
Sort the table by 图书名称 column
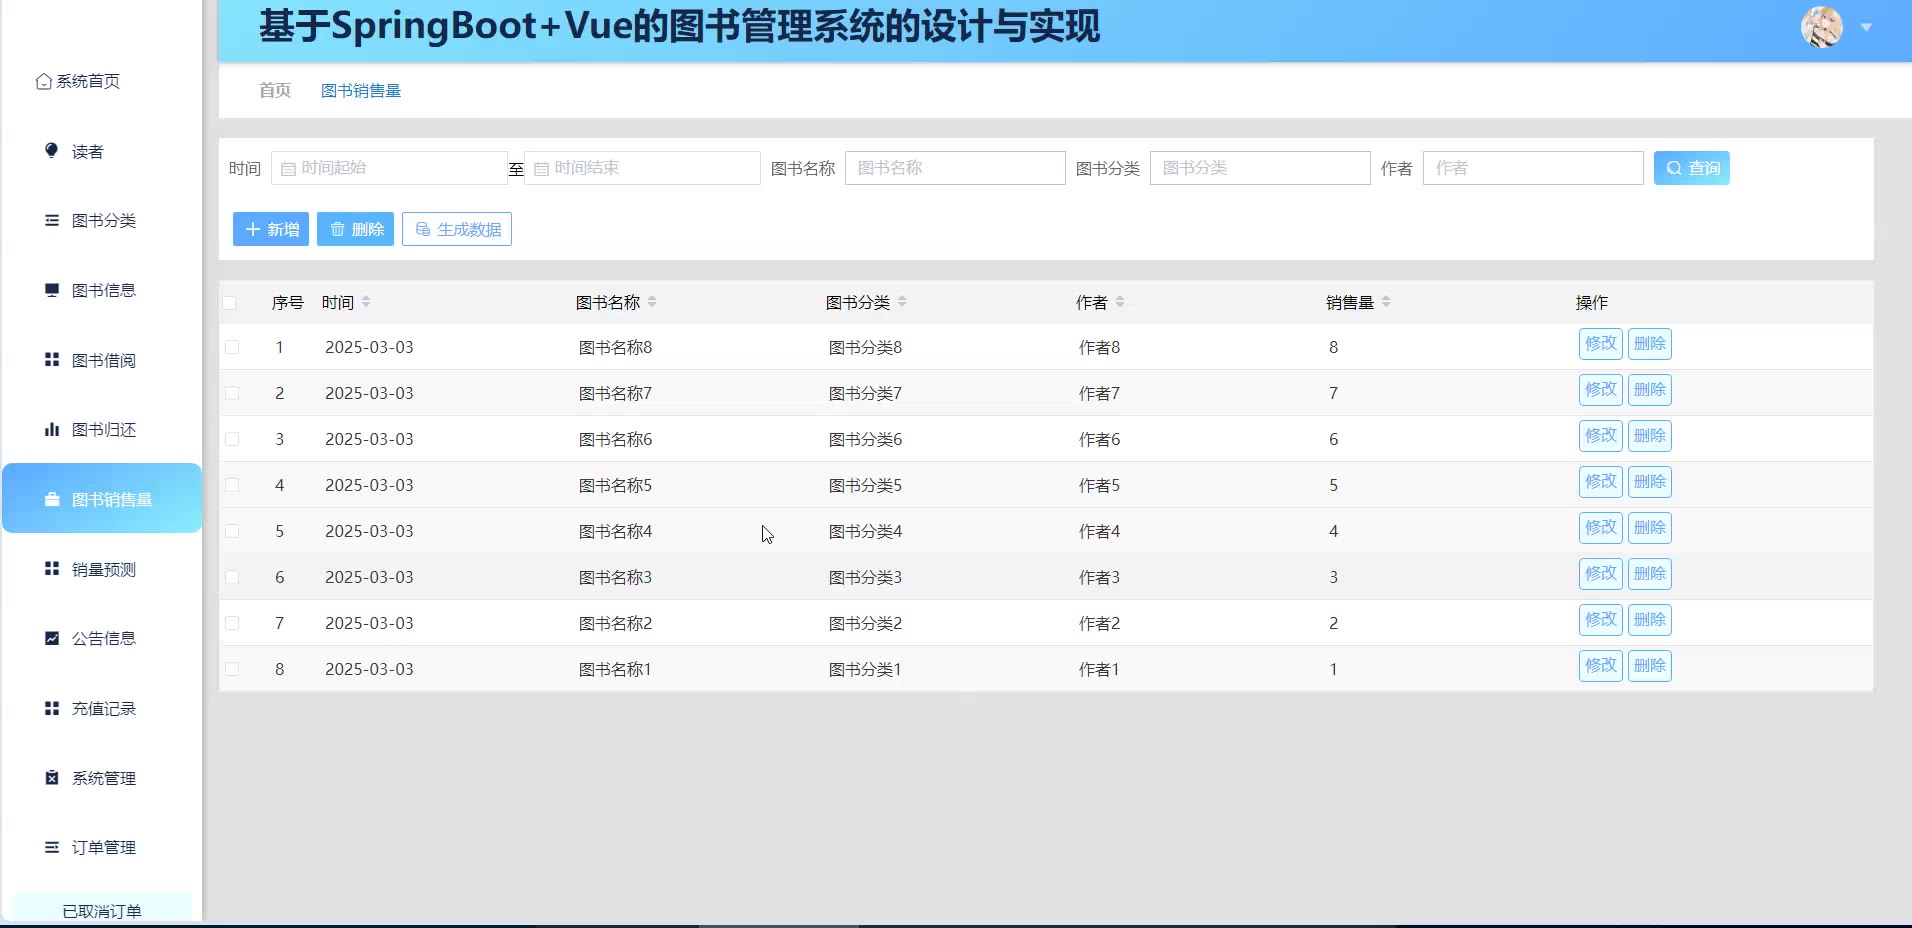click(652, 302)
